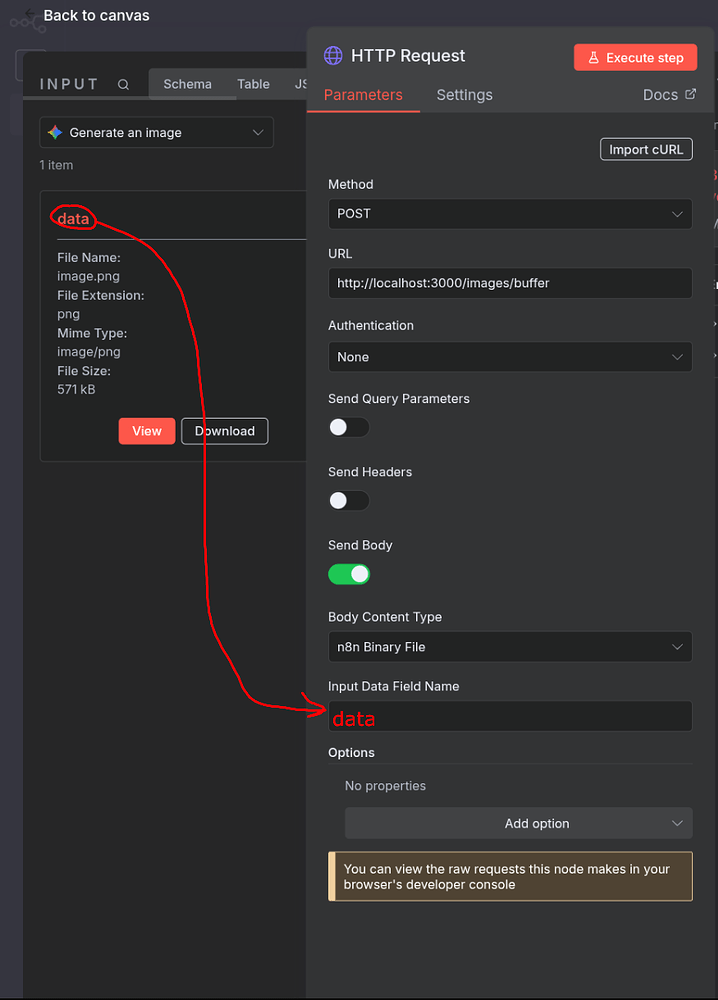The width and height of the screenshot is (718, 1000).
Task: Click the search icon beside INPUT
Action: point(123,85)
